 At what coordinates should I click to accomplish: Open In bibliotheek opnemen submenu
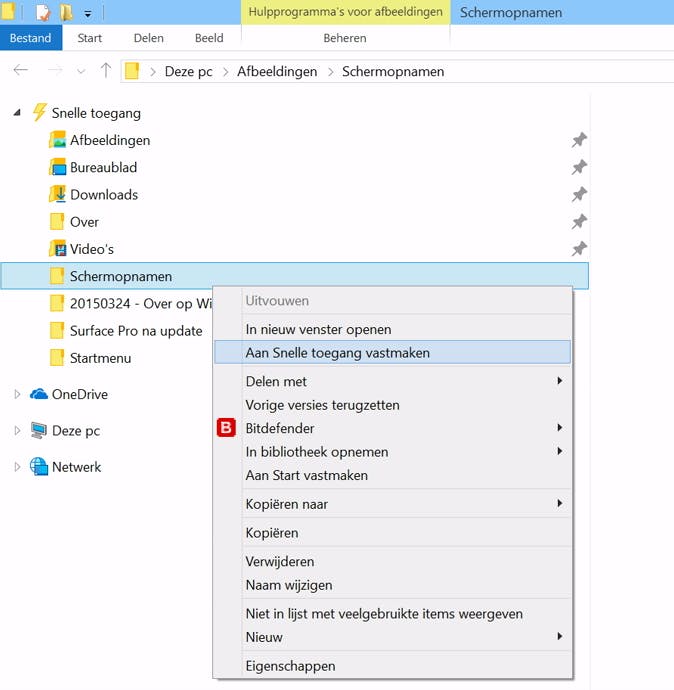(x=392, y=452)
